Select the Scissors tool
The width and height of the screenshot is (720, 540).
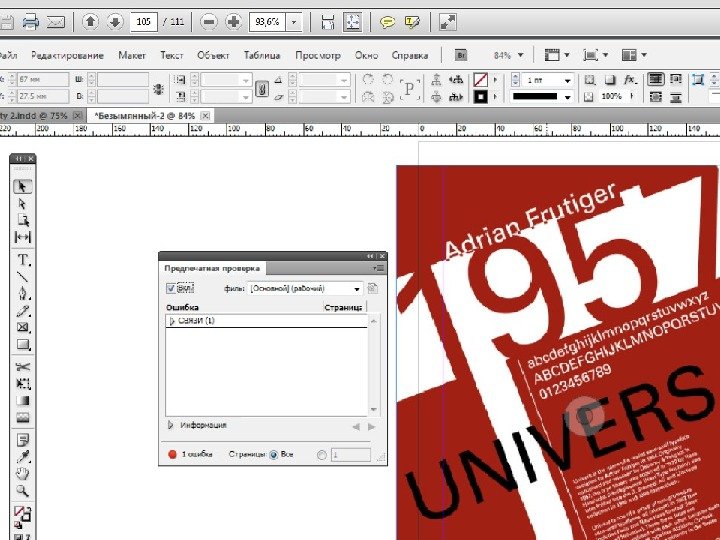pyautogui.click(x=22, y=367)
